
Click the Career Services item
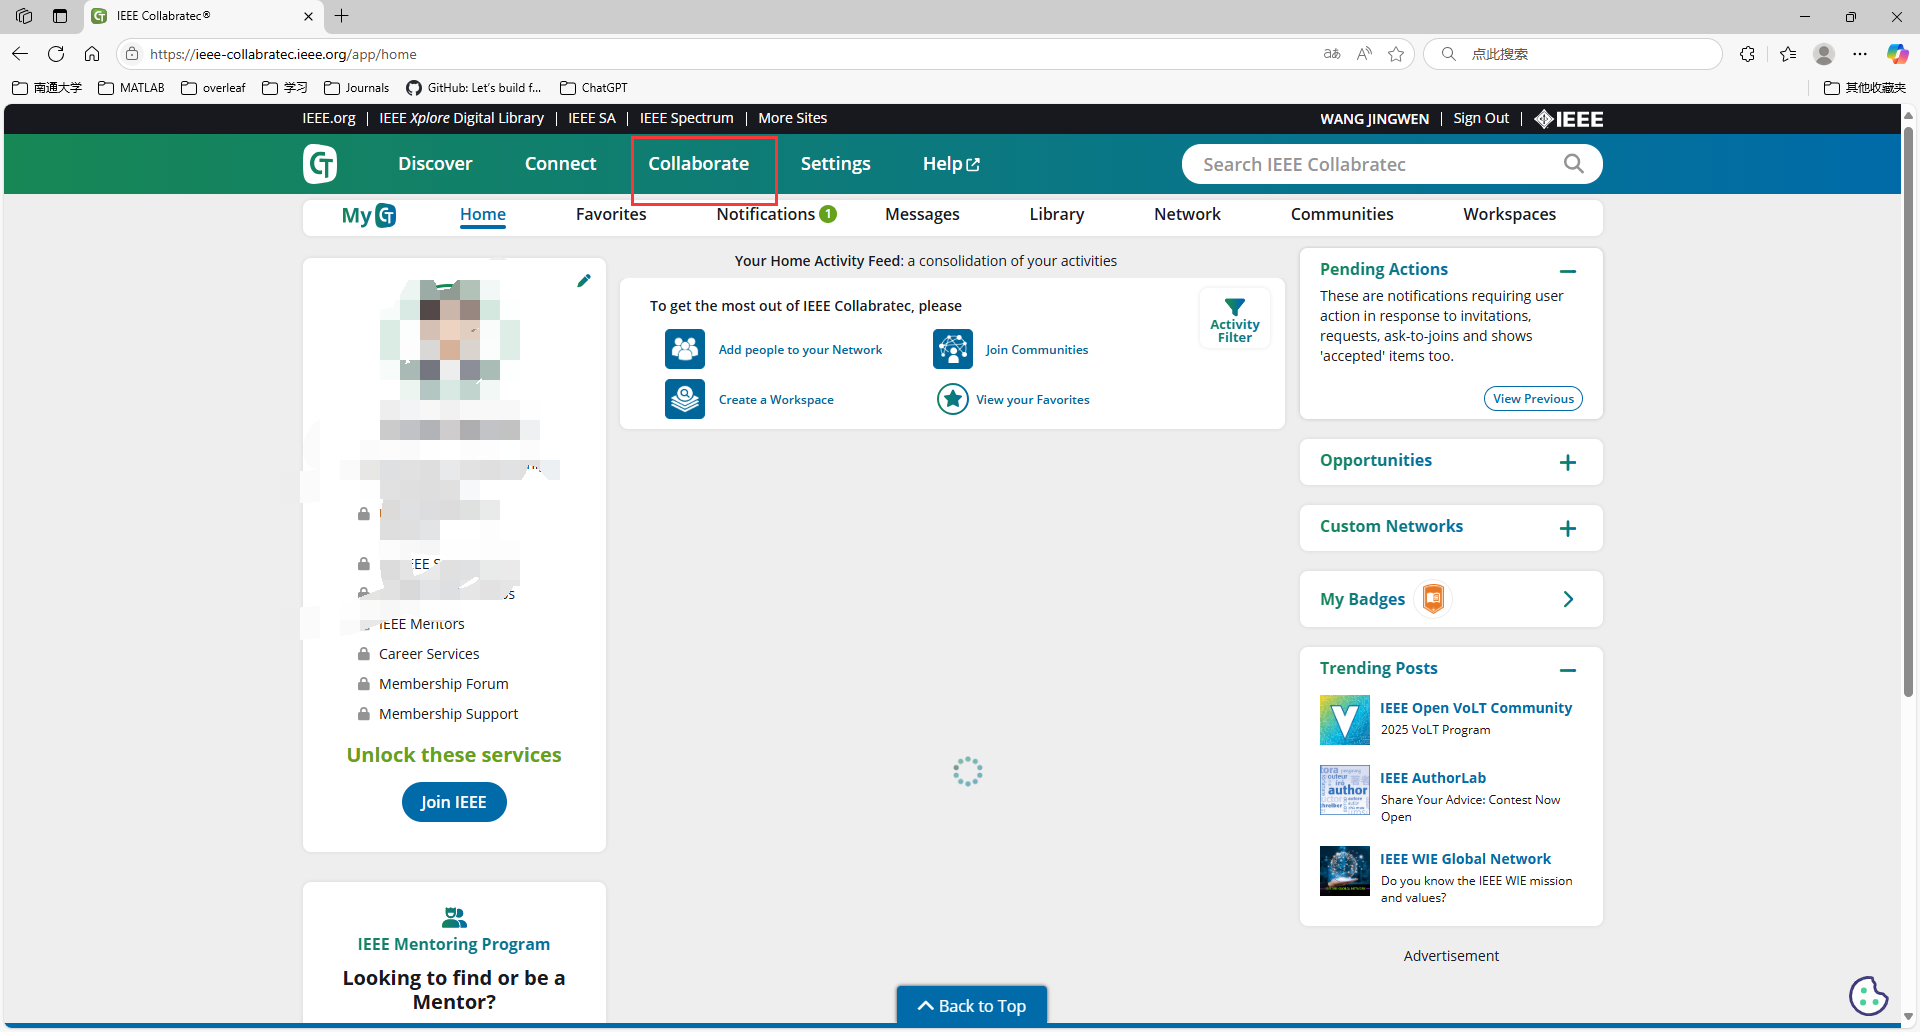[x=429, y=654]
